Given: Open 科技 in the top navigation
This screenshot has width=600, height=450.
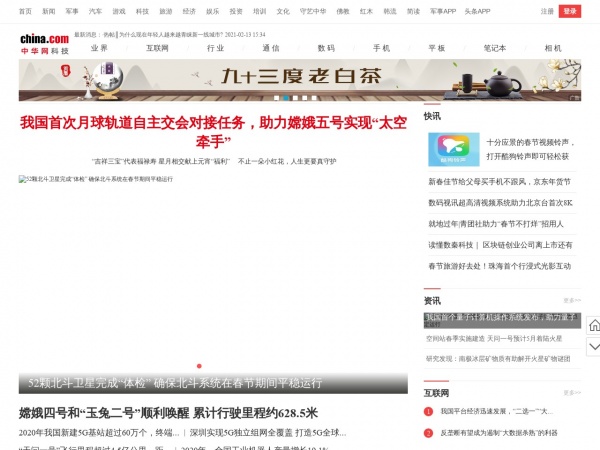Looking at the screenshot, I should (142, 11).
